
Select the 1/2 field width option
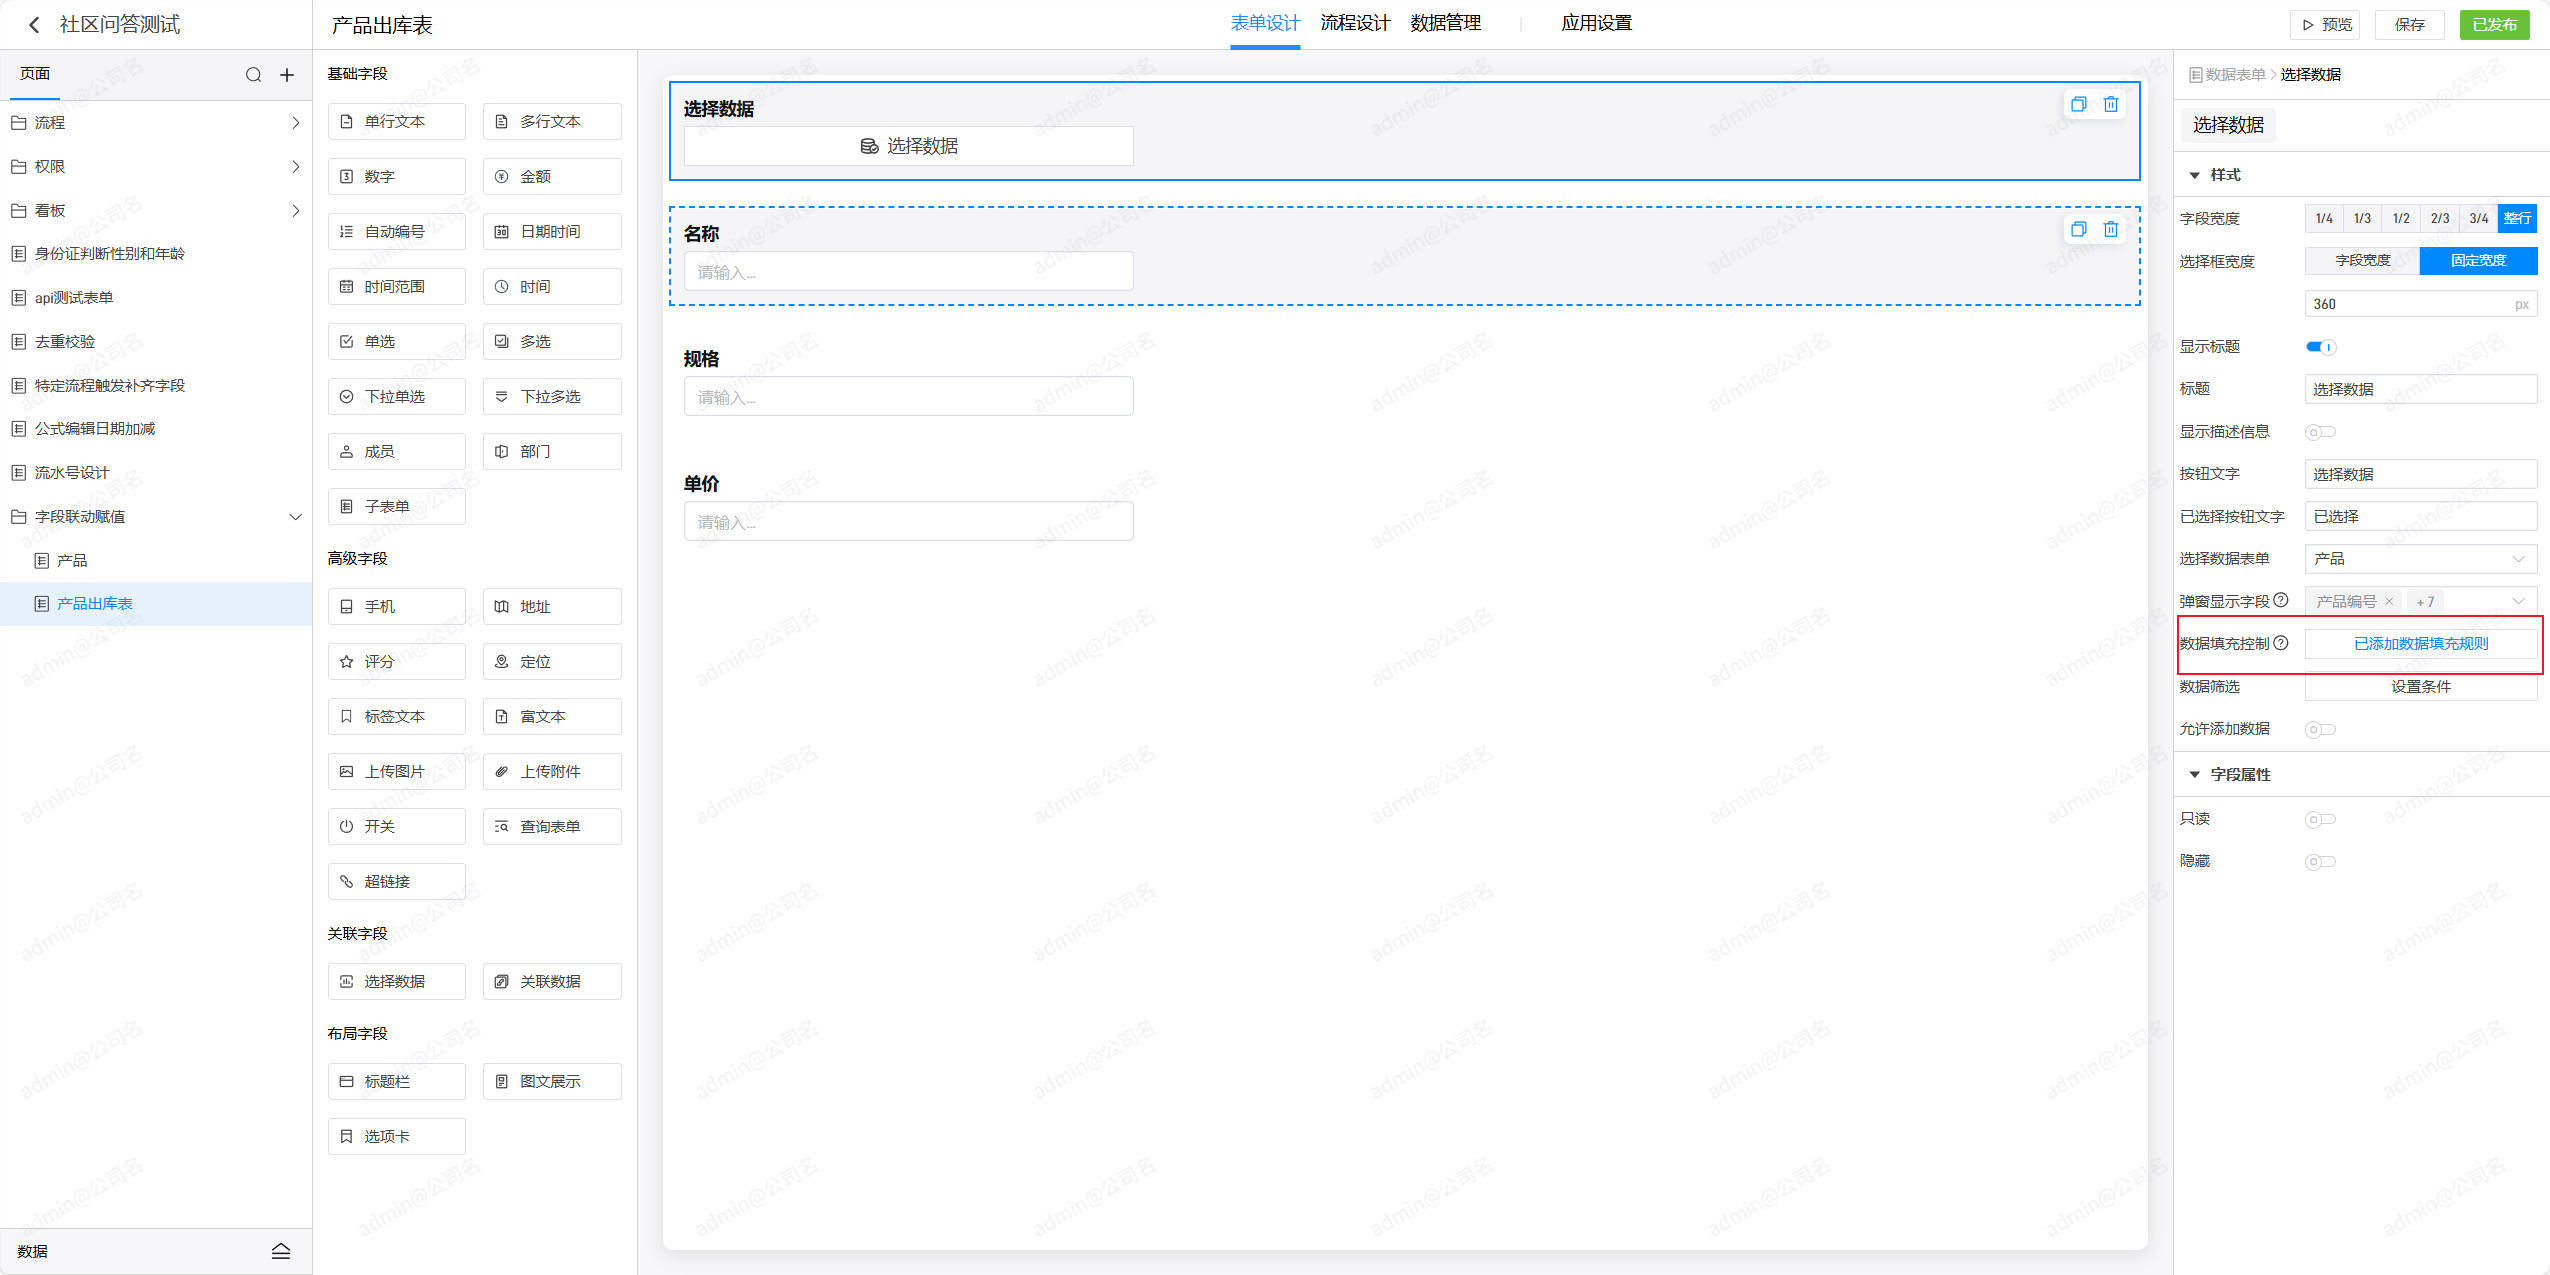click(2400, 219)
